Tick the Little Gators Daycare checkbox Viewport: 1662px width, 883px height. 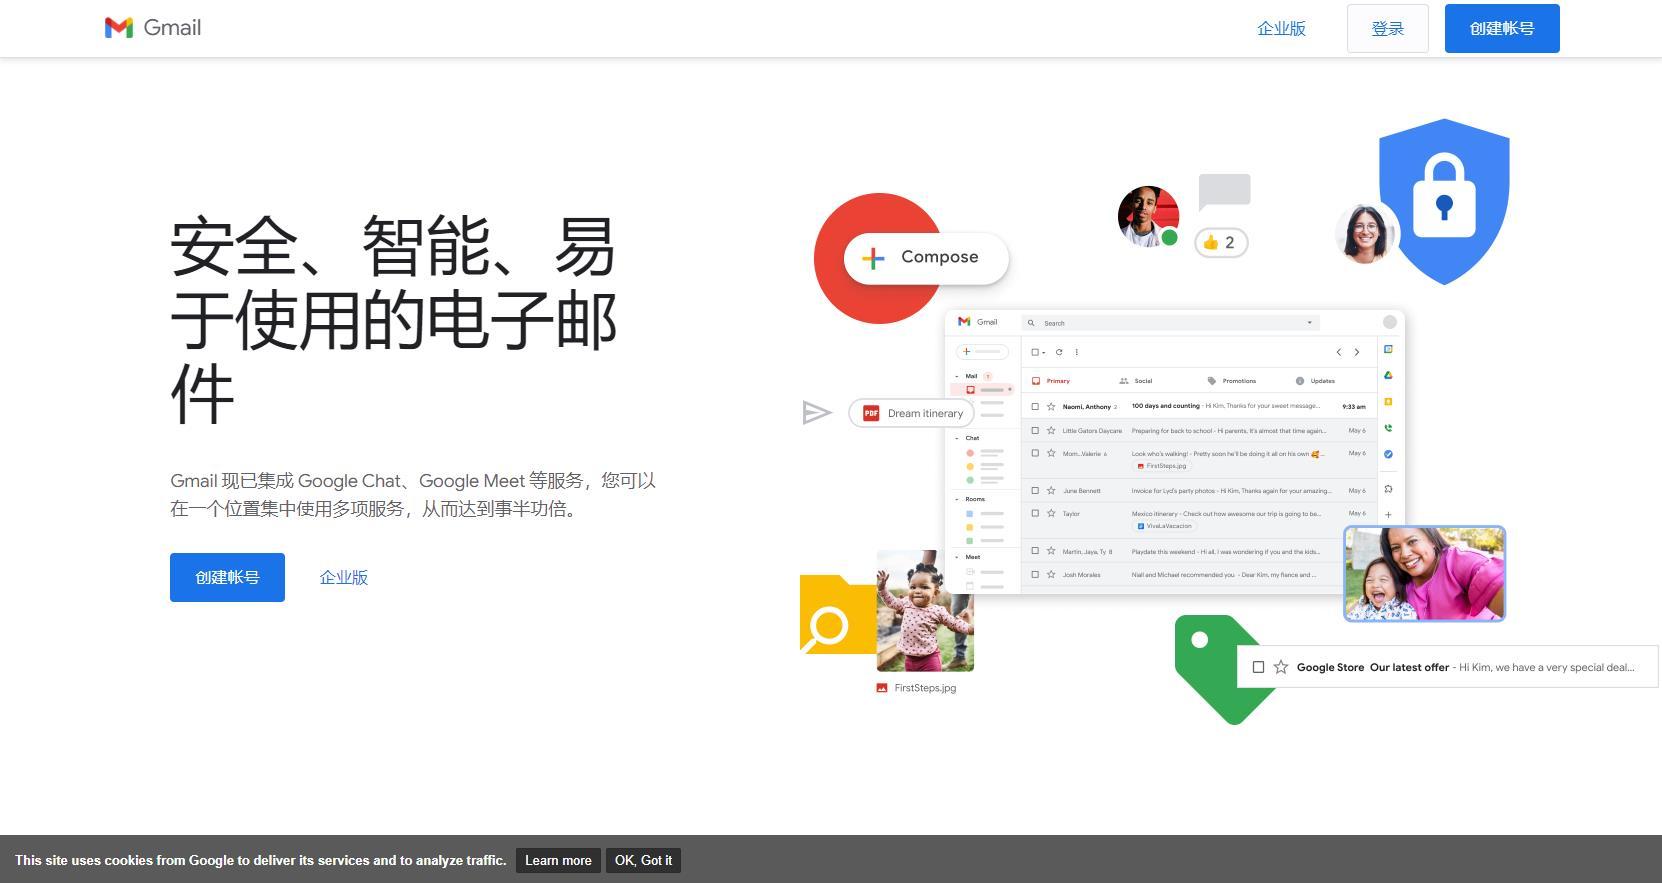pyautogui.click(x=1035, y=430)
